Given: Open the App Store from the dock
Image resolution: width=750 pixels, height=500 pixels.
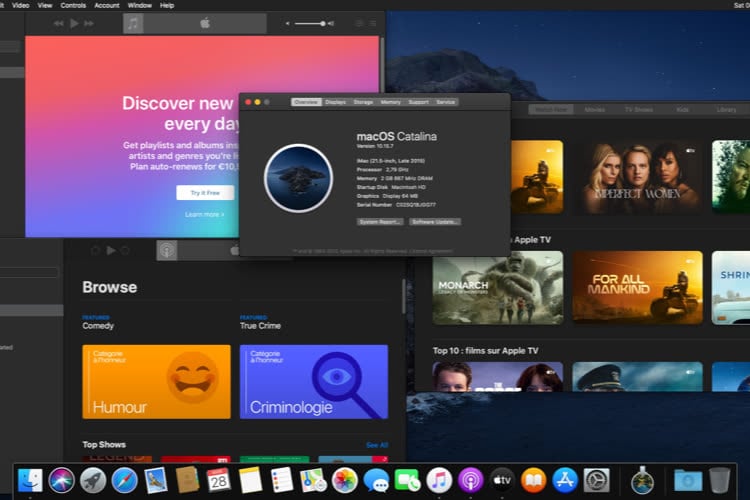Looking at the screenshot, I should (565, 480).
